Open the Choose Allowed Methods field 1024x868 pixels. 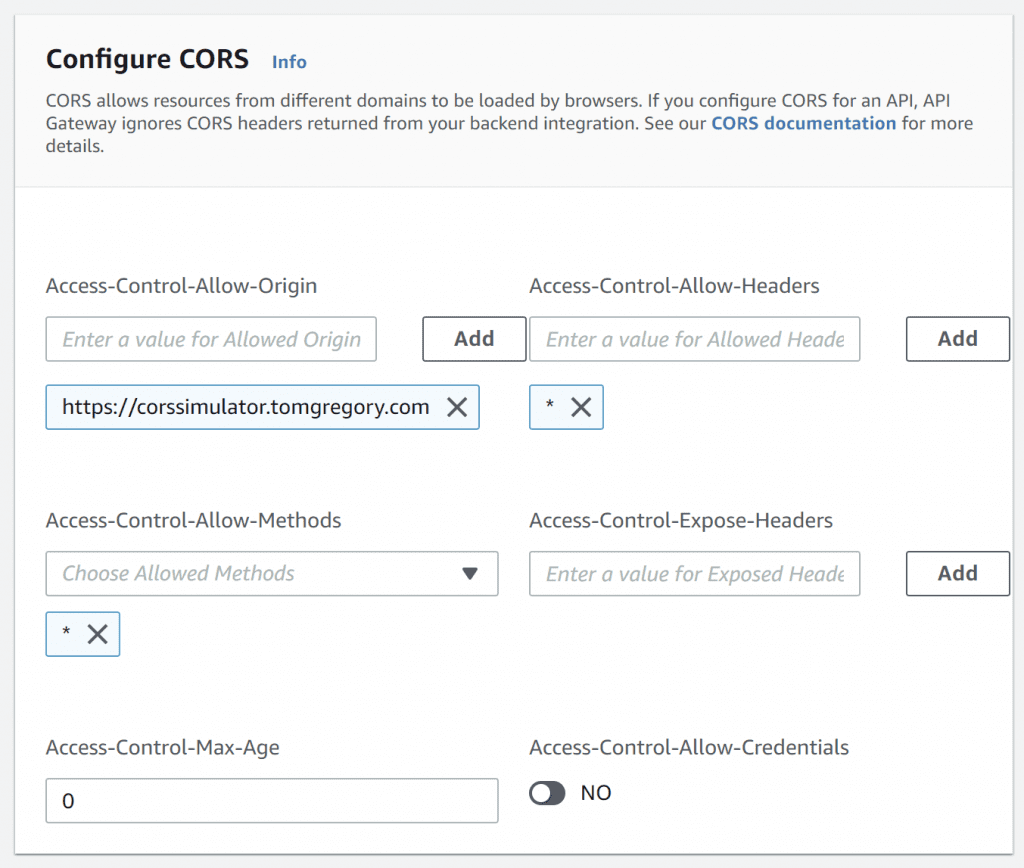[250, 574]
